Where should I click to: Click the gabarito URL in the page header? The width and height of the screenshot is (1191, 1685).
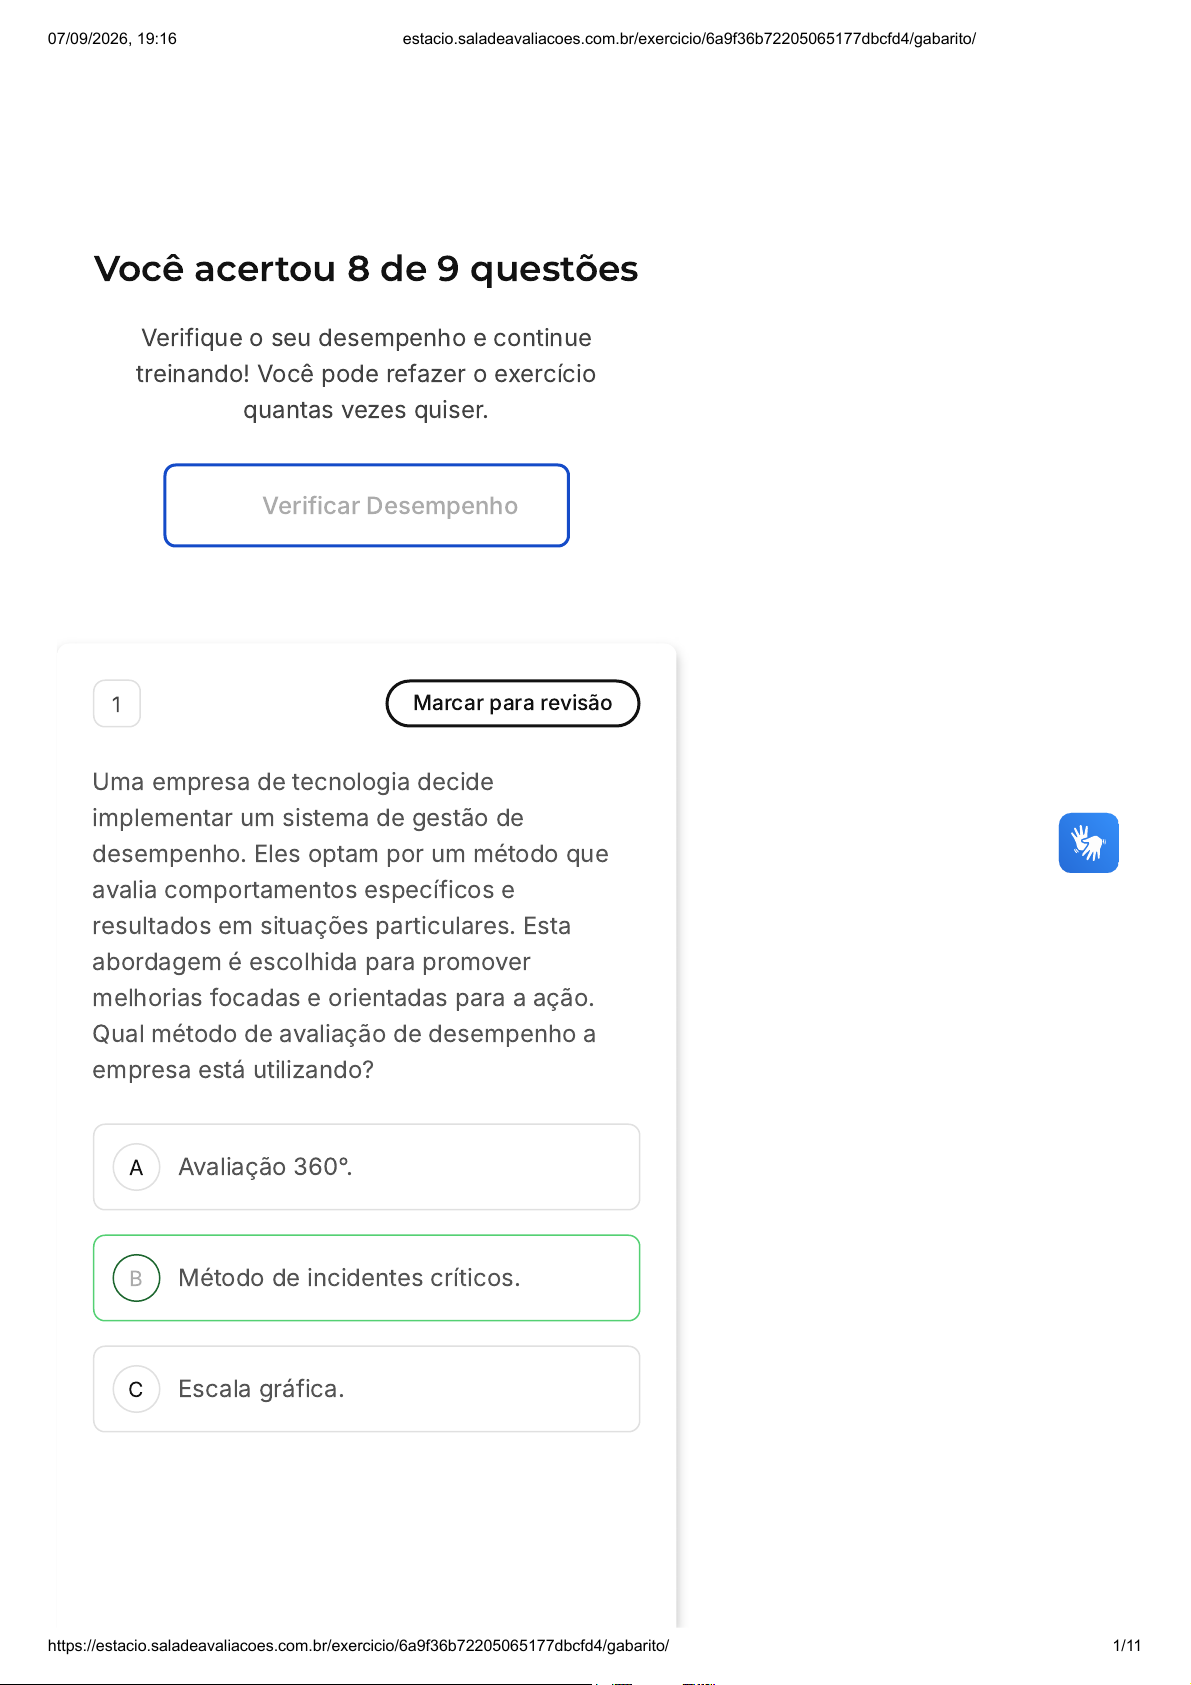tap(689, 39)
